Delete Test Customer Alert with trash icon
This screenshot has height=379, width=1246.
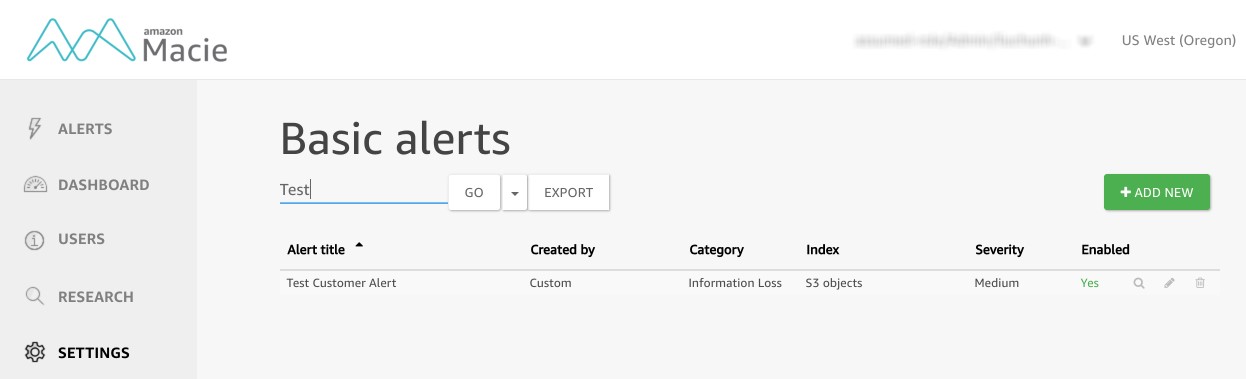point(1200,284)
